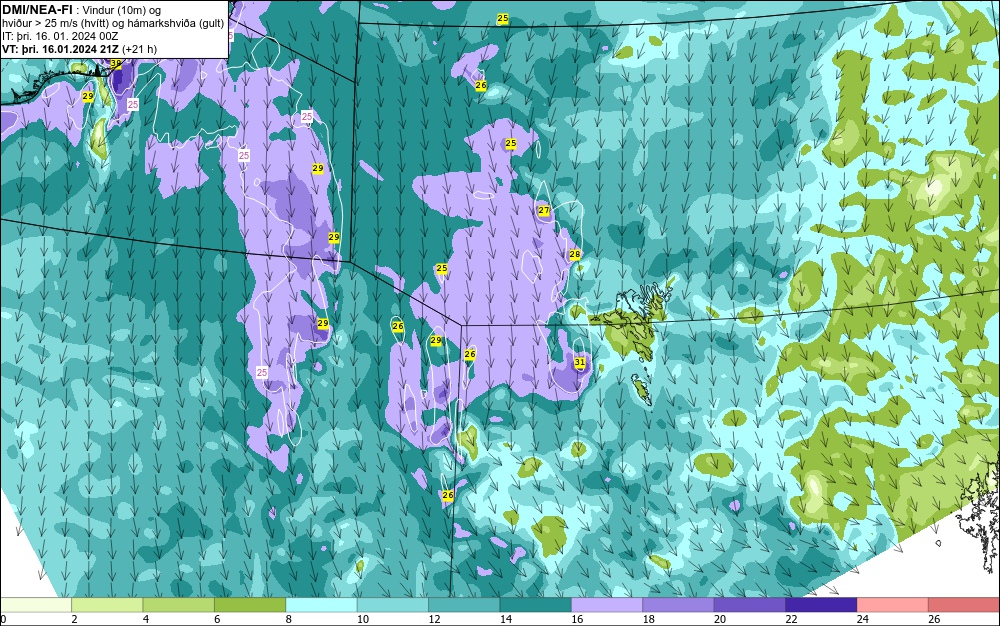Click the 6–8 m/s olive green legend swatch
1000x626 pixels.
coord(250,605)
